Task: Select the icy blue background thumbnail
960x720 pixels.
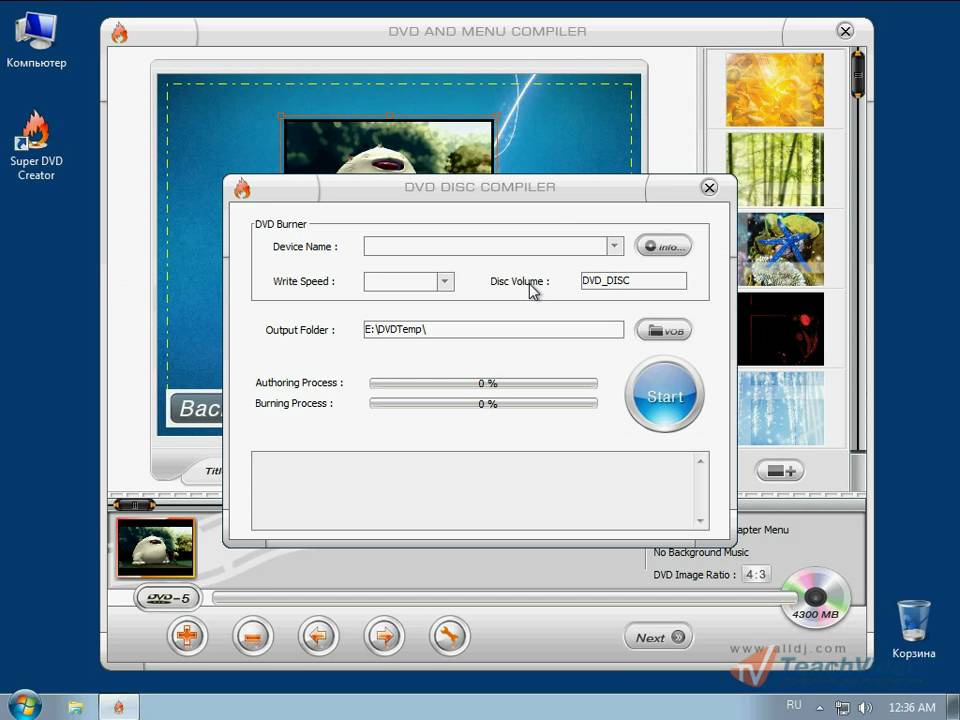Action: point(781,408)
